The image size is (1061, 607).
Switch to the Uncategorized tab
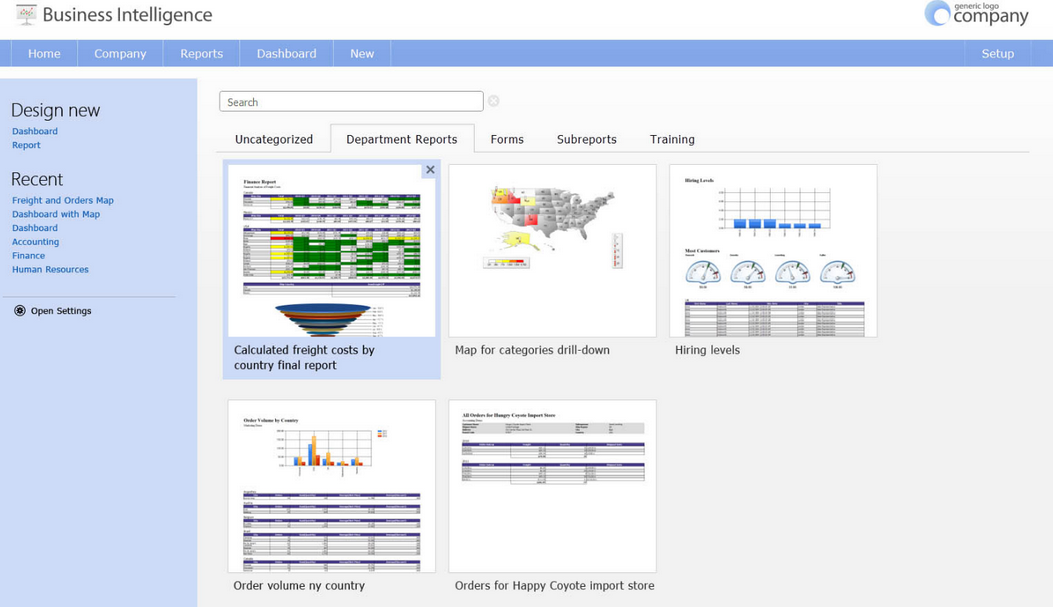(x=273, y=139)
